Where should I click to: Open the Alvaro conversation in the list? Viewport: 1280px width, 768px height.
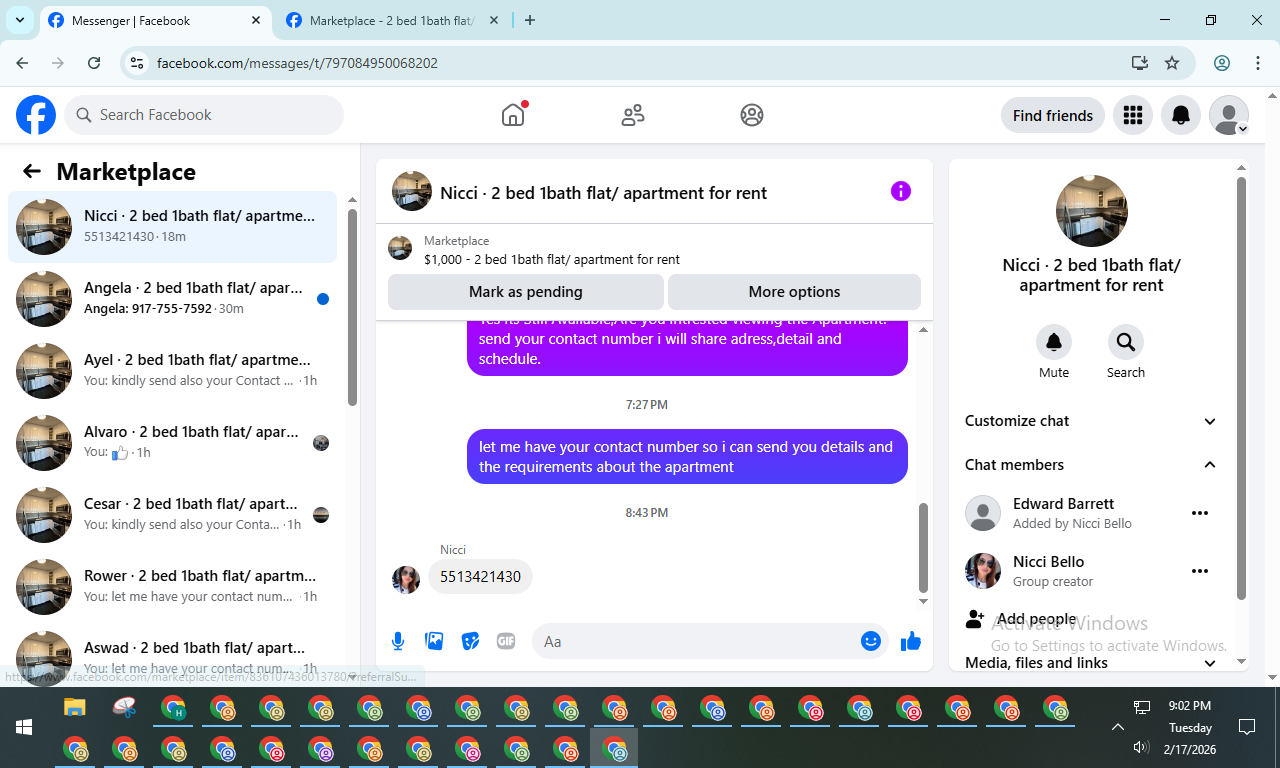[x=173, y=443]
